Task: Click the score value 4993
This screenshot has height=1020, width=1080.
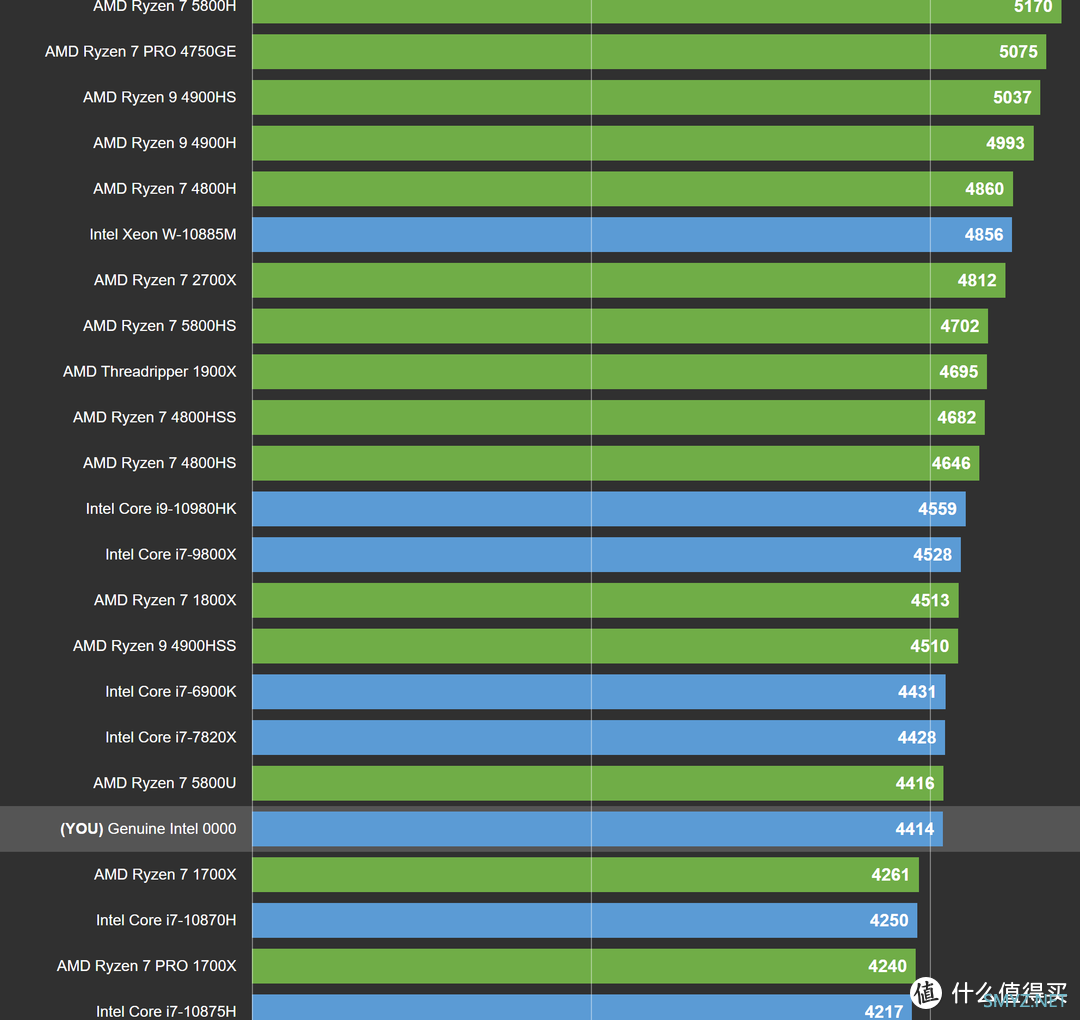Action: click(x=1005, y=143)
